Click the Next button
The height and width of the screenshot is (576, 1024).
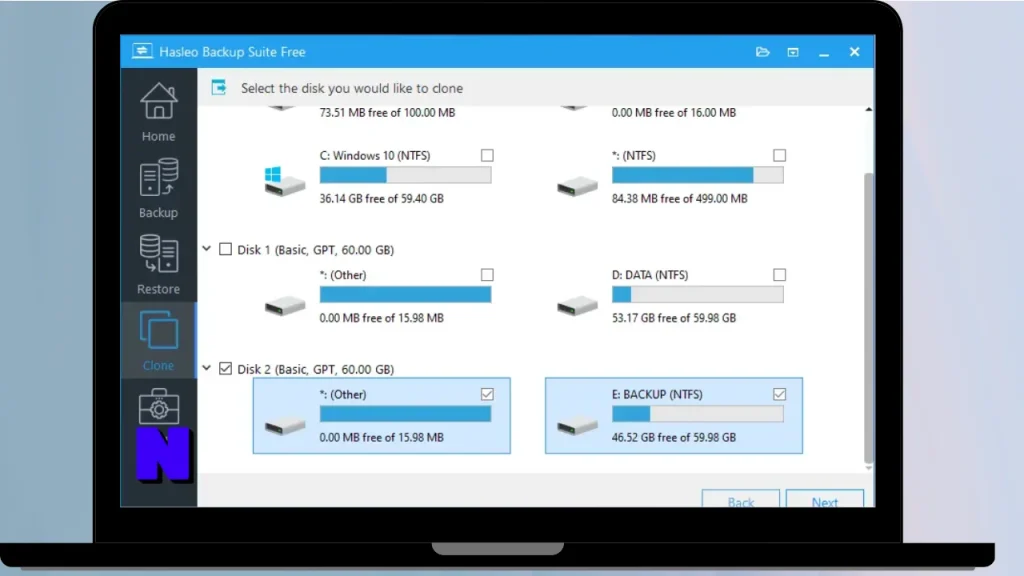click(825, 499)
